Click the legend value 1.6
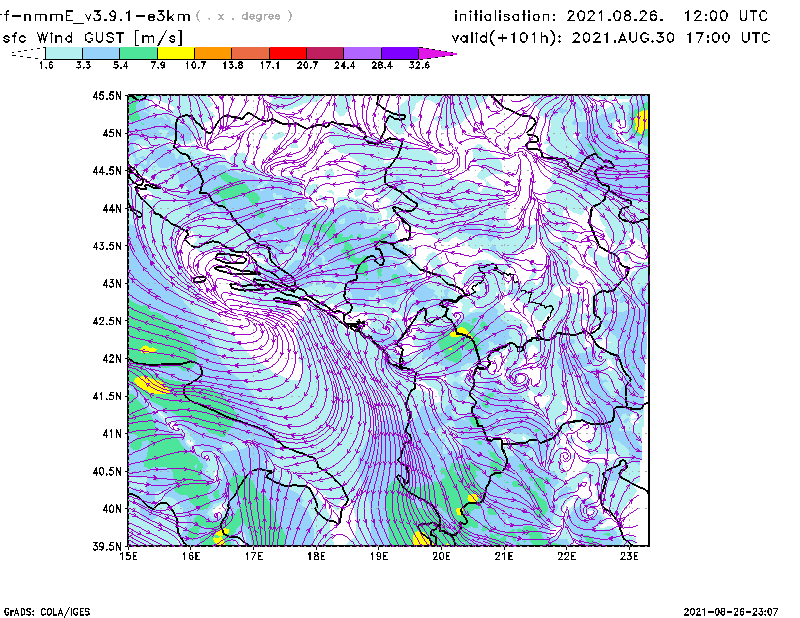Screen dimensions: 800x618 (46, 65)
